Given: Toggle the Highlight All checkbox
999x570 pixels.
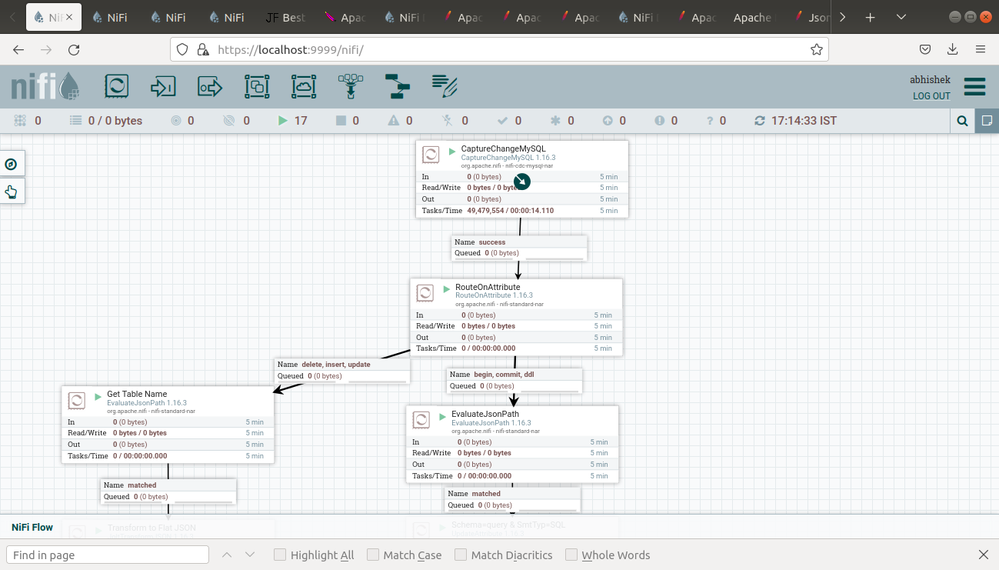Looking at the screenshot, I should click(x=280, y=555).
